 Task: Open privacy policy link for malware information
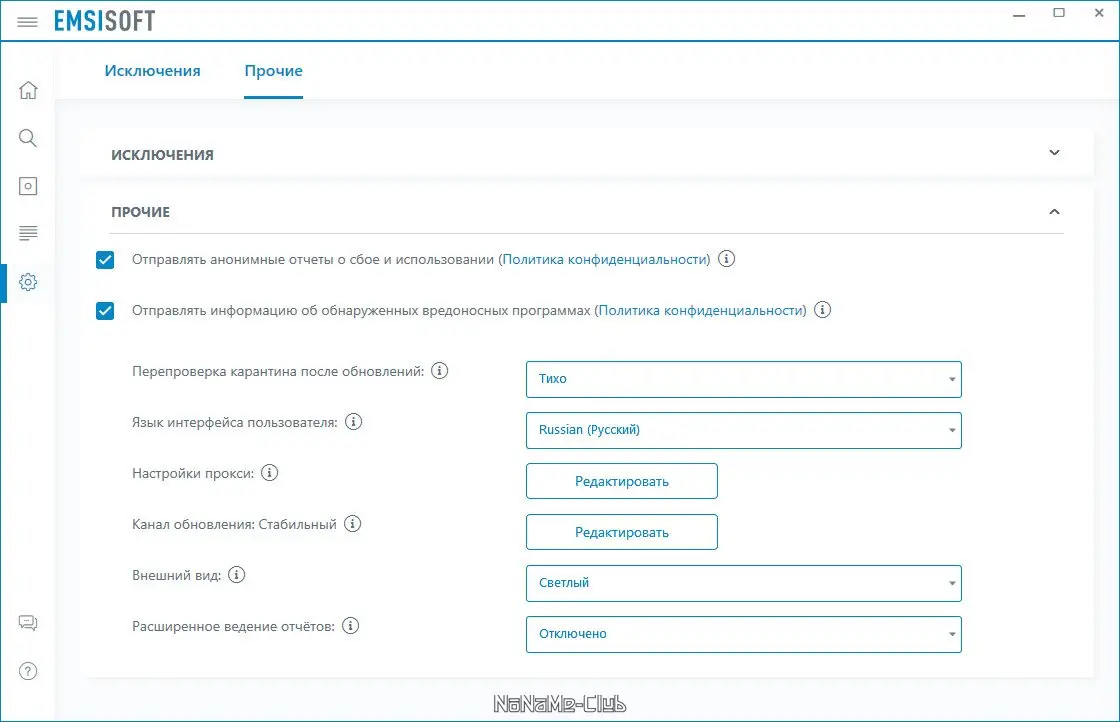[x=702, y=311]
